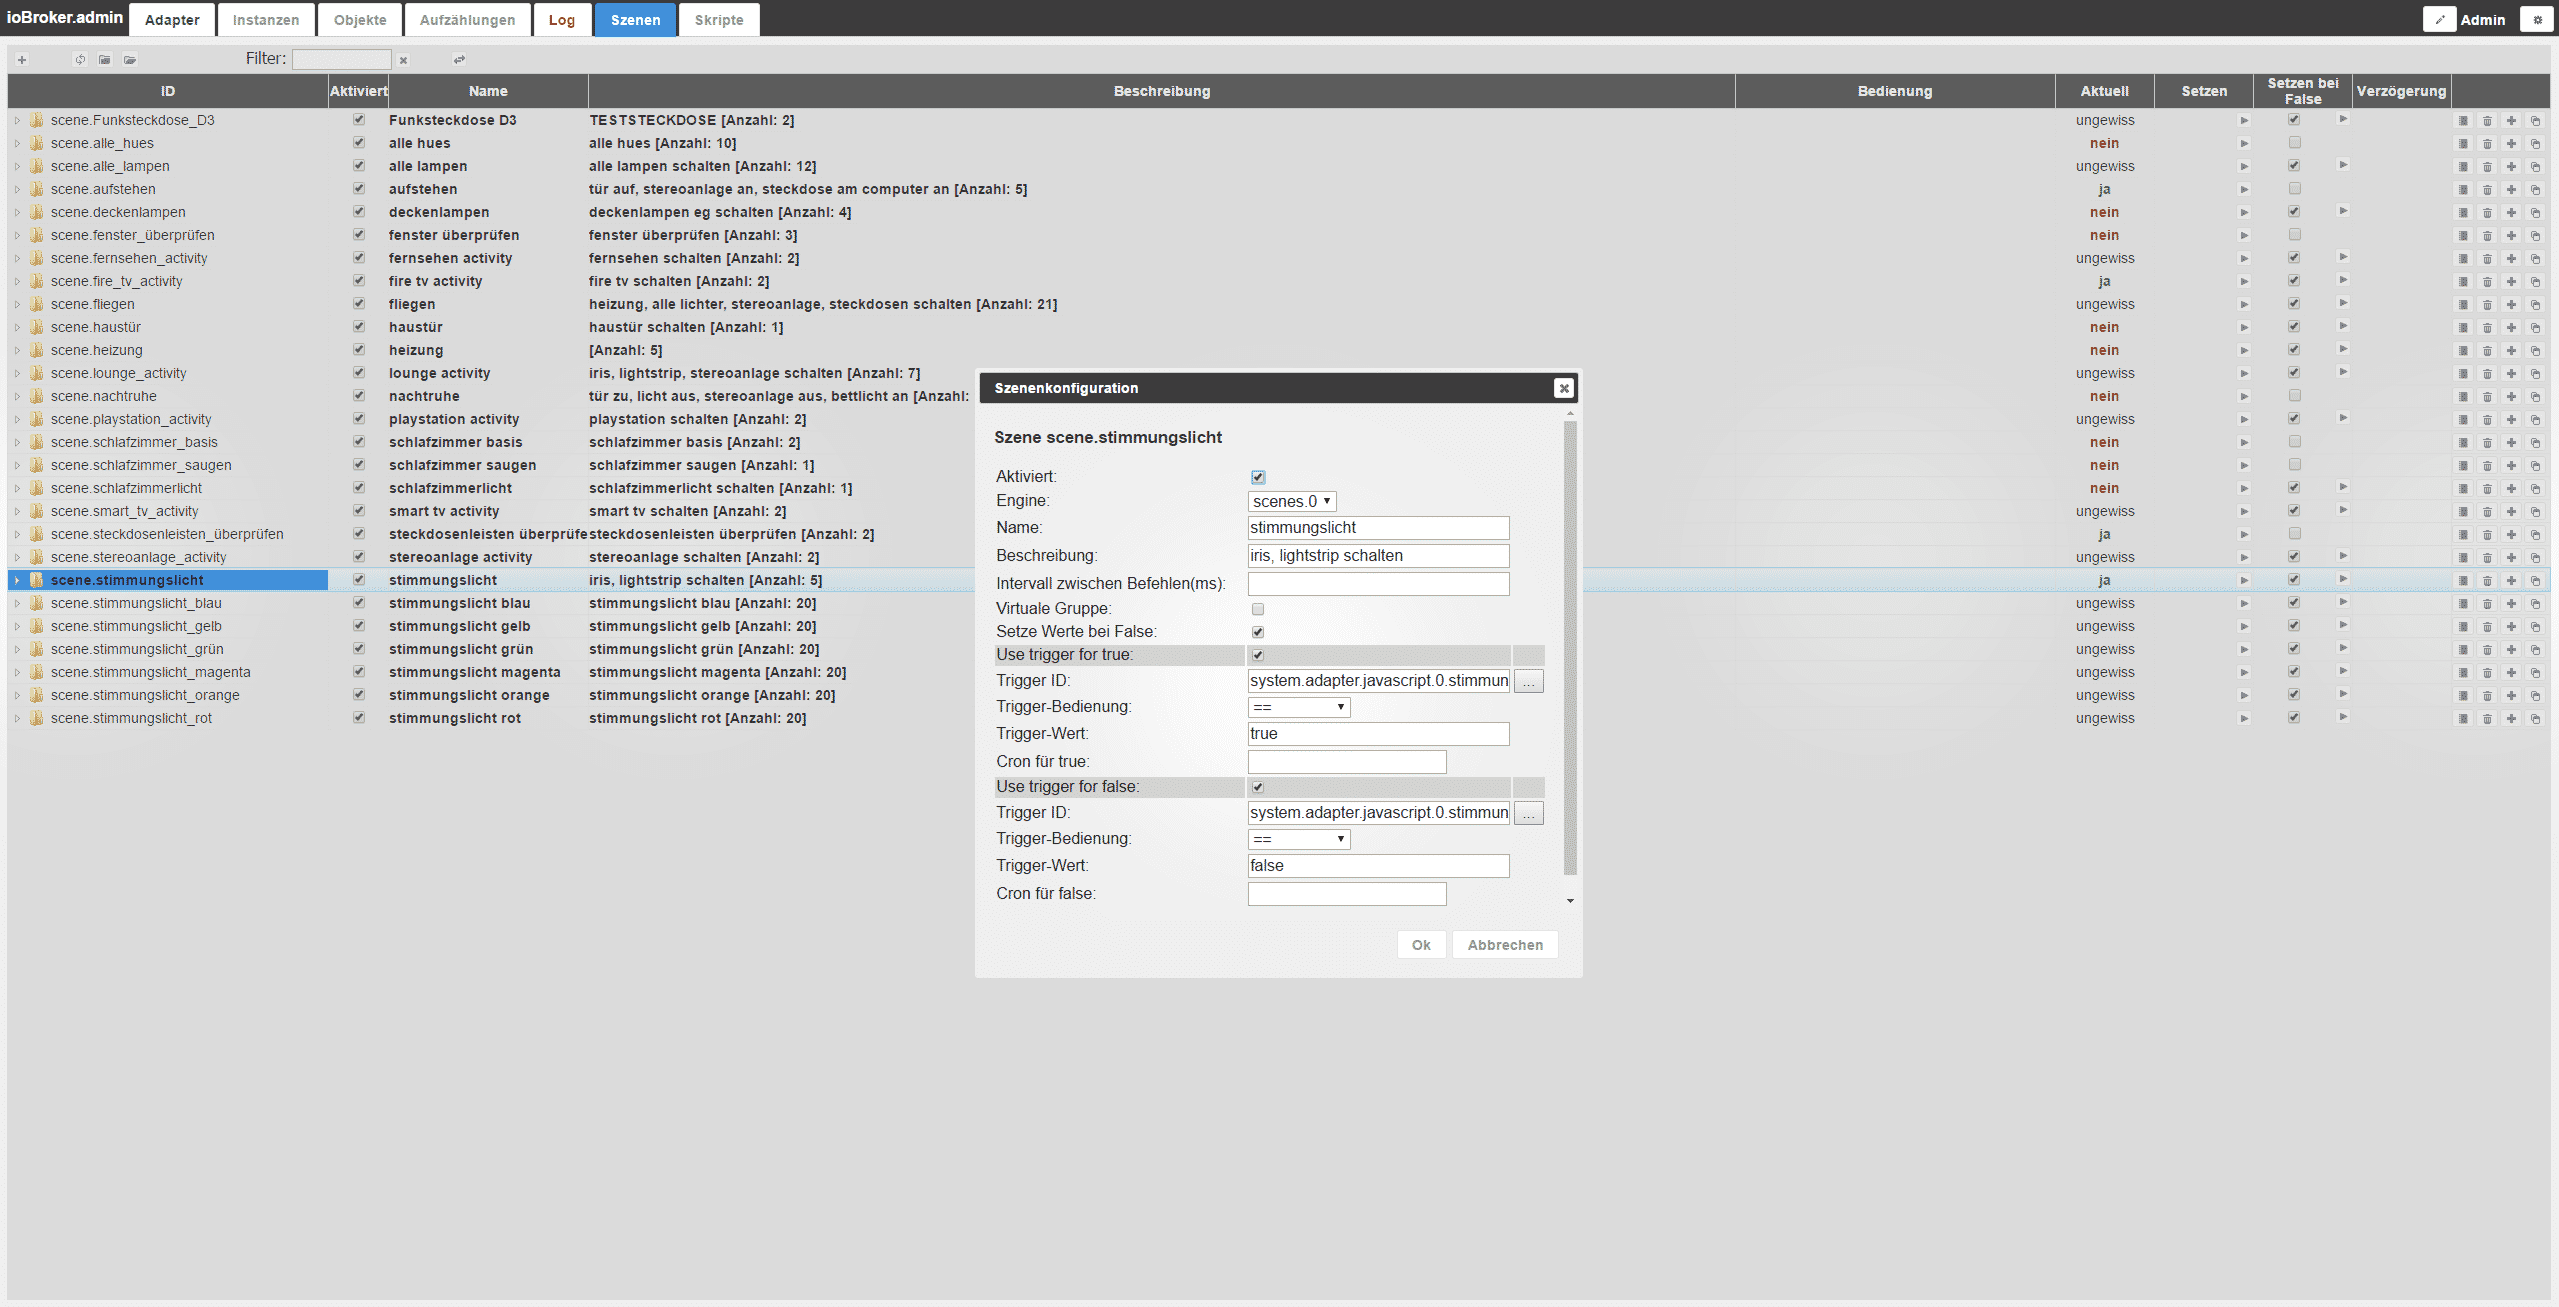Viewport: 2559px width, 1307px height.
Task: Enable the Virtuale Gruppe checkbox
Action: point(1258,609)
